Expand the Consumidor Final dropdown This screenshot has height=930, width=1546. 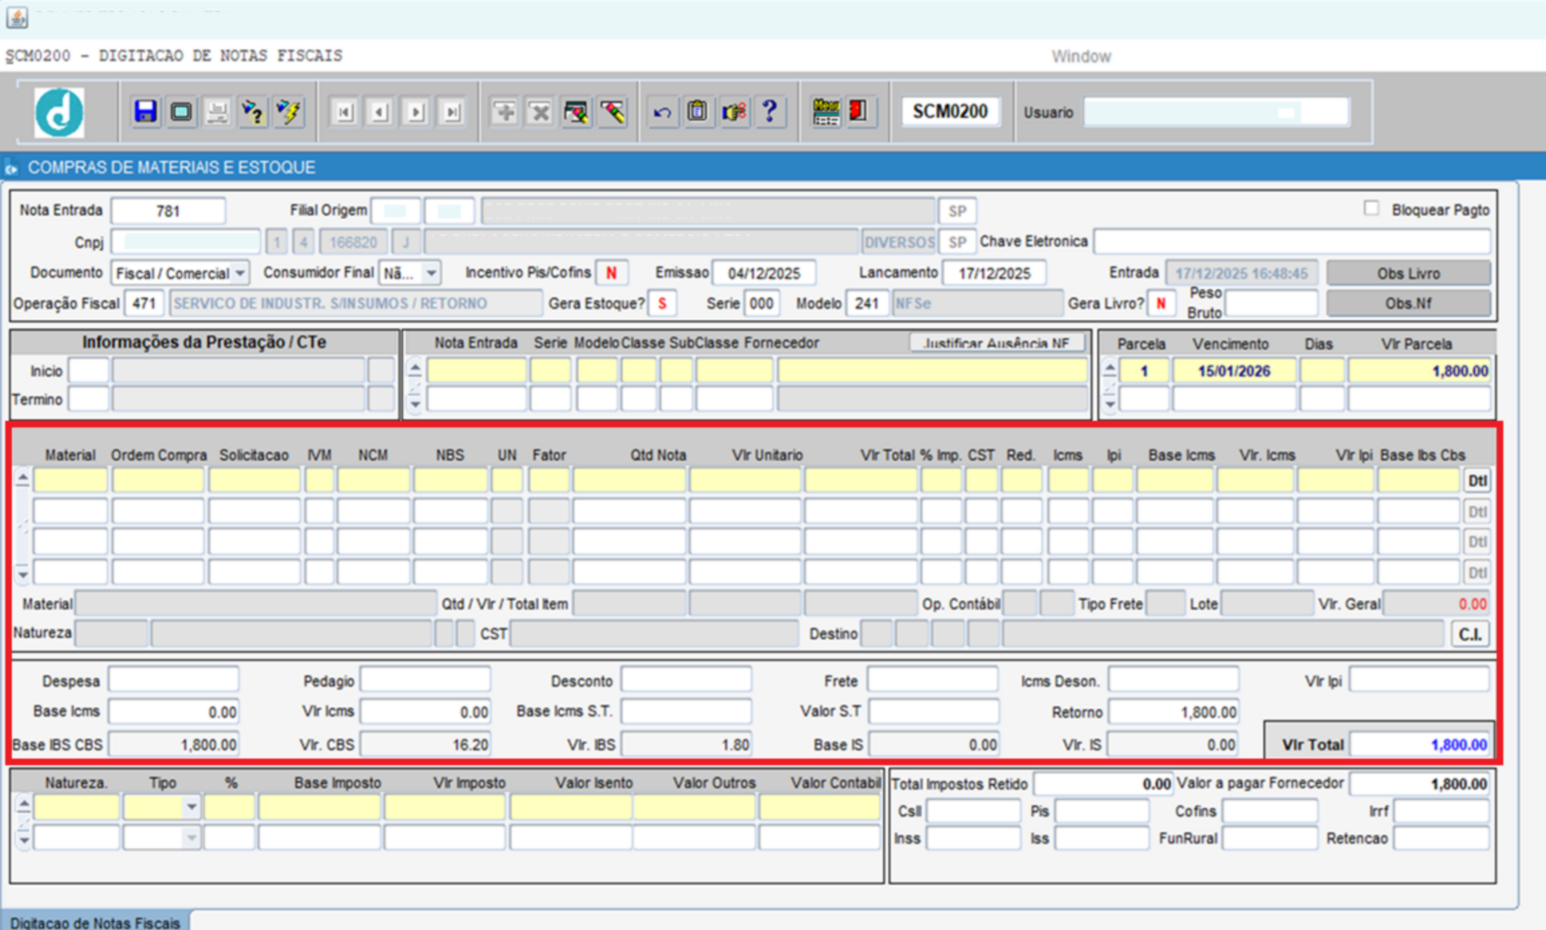pyautogui.click(x=431, y=273)
